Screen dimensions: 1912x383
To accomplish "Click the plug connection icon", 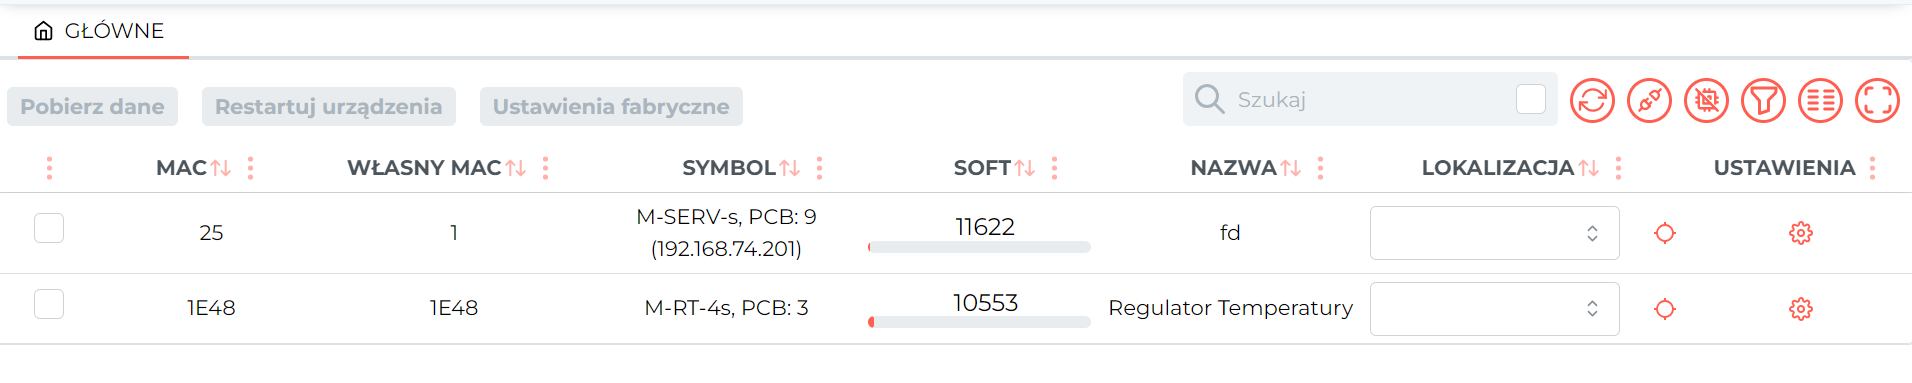I will [1649, 101].
